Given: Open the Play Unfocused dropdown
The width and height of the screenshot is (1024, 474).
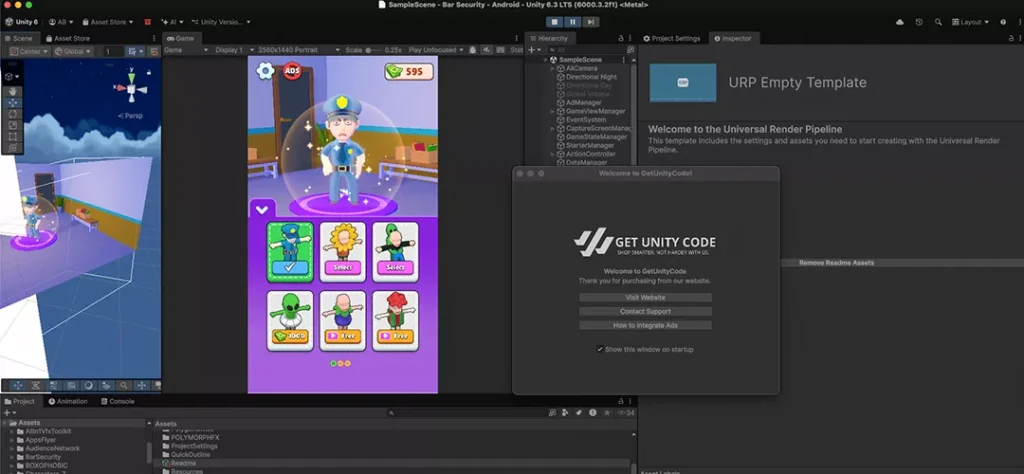Looking at the screenshot, I should [436, 50].
